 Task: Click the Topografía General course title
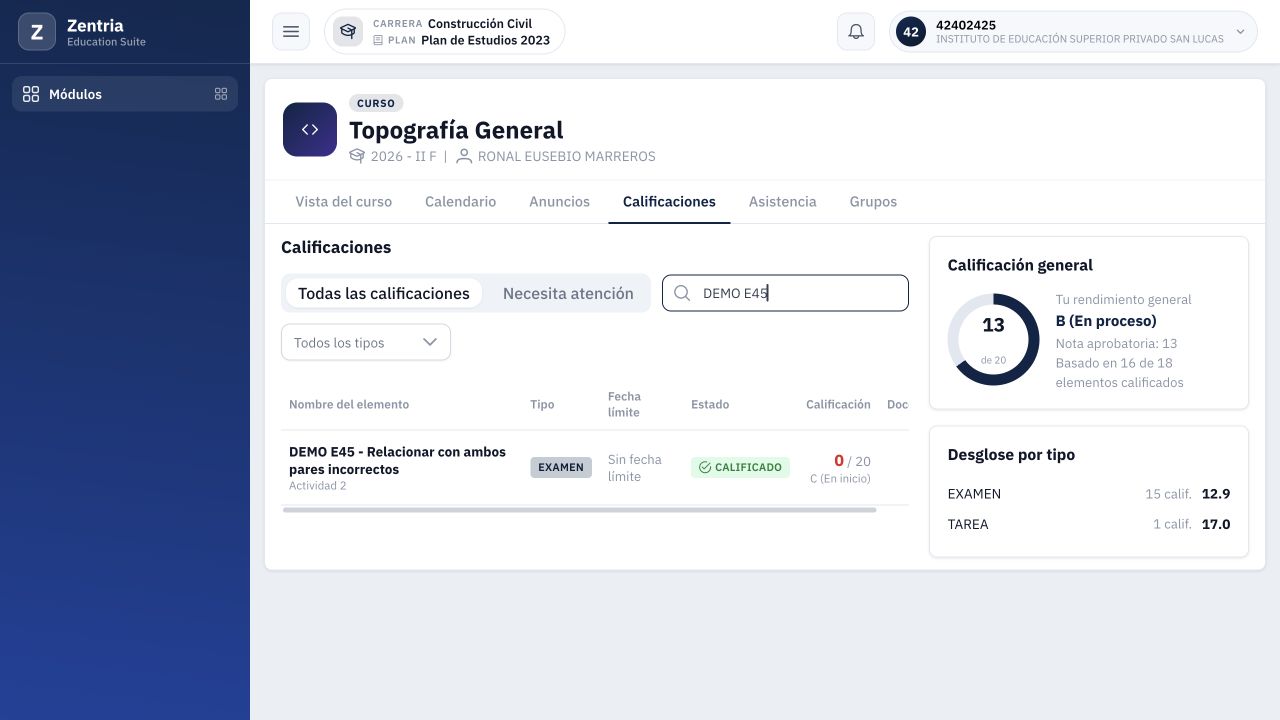tap(456, 130)
